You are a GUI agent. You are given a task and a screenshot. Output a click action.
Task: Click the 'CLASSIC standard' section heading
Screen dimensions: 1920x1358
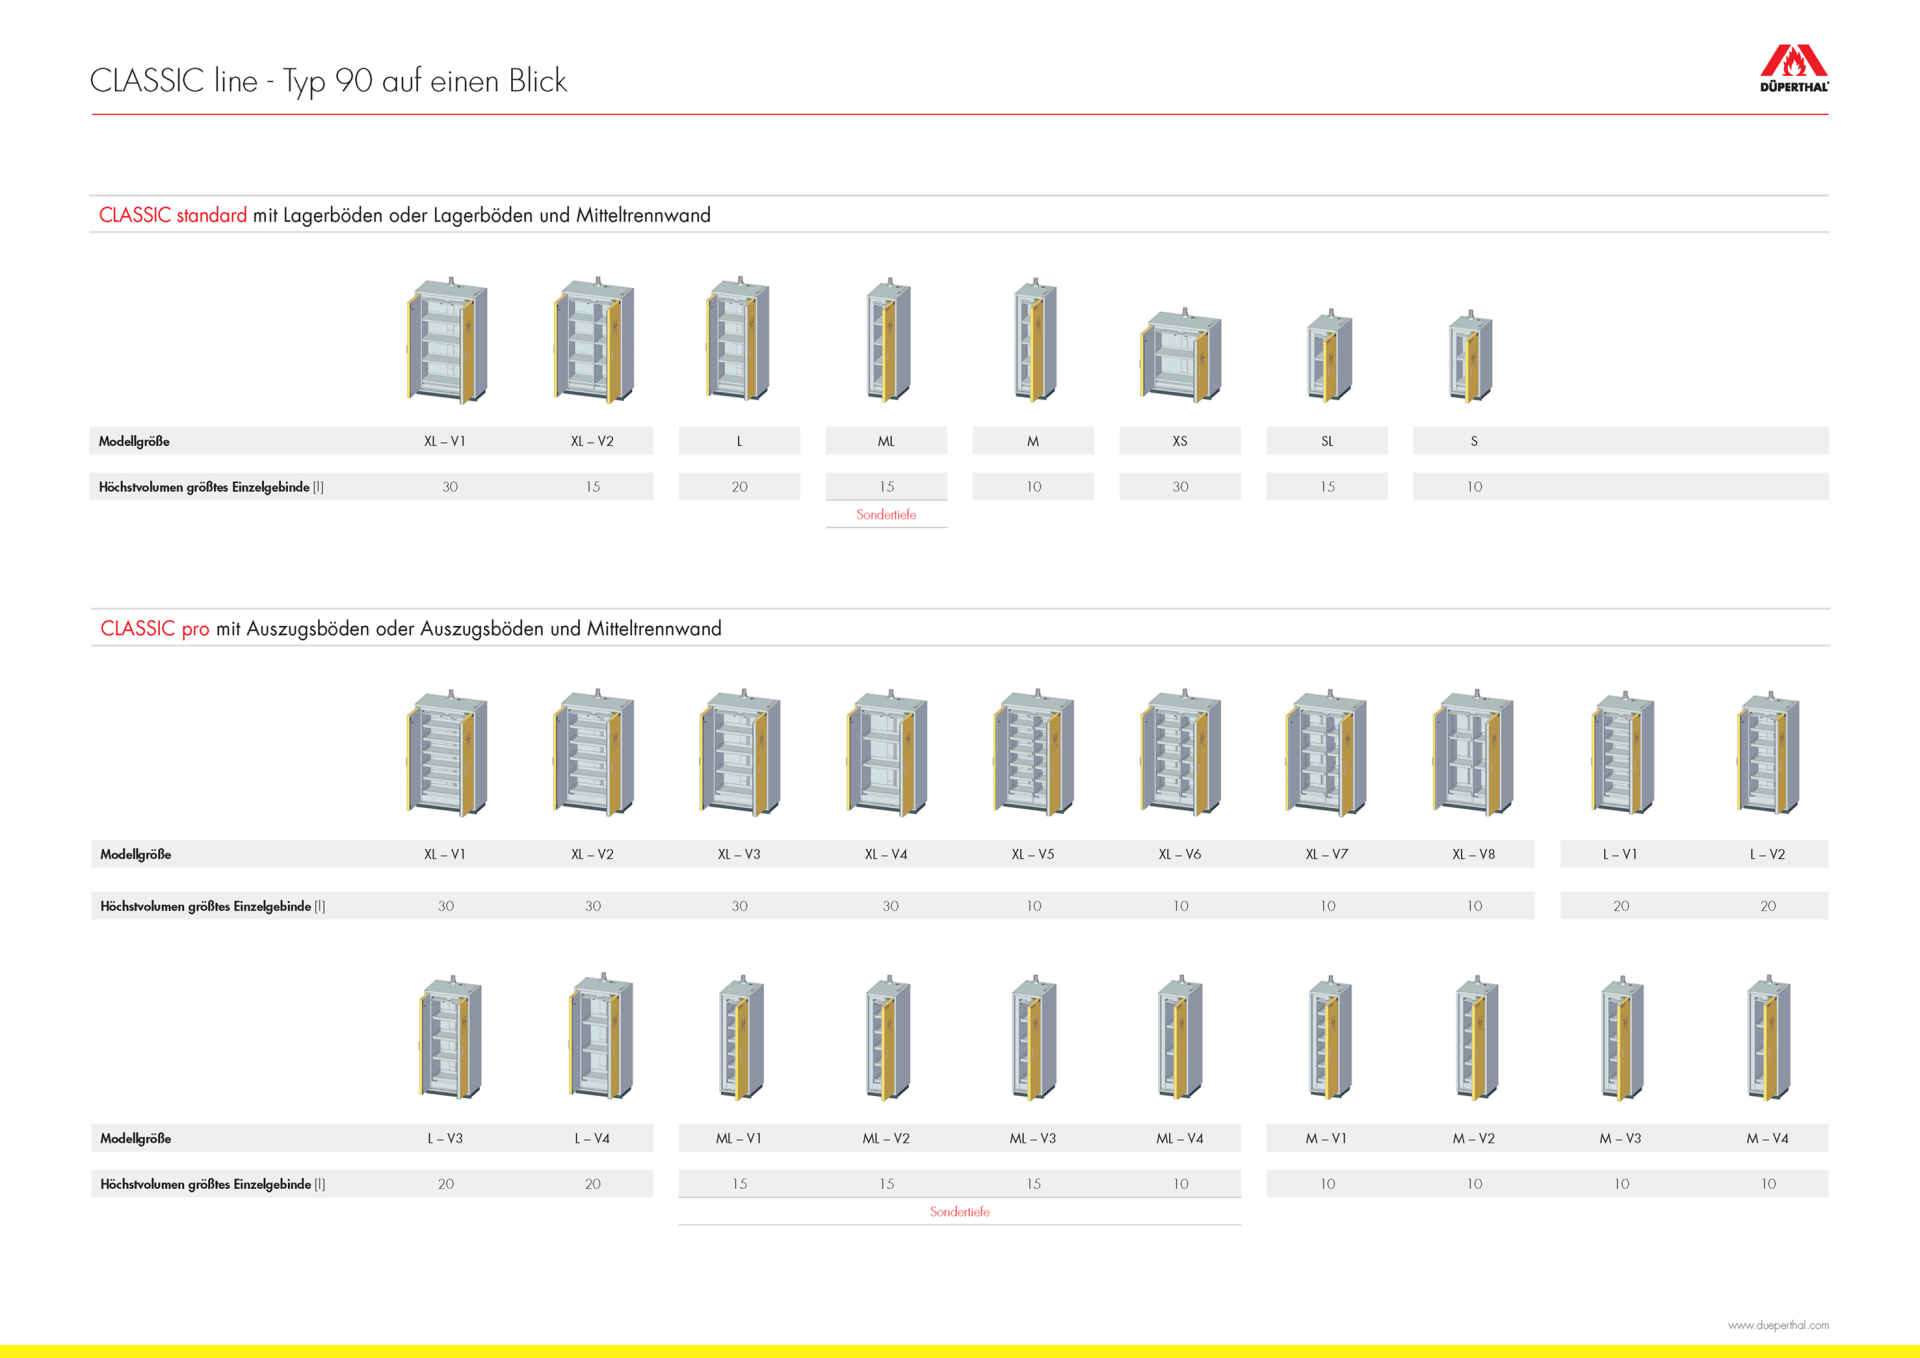[173, 215]
